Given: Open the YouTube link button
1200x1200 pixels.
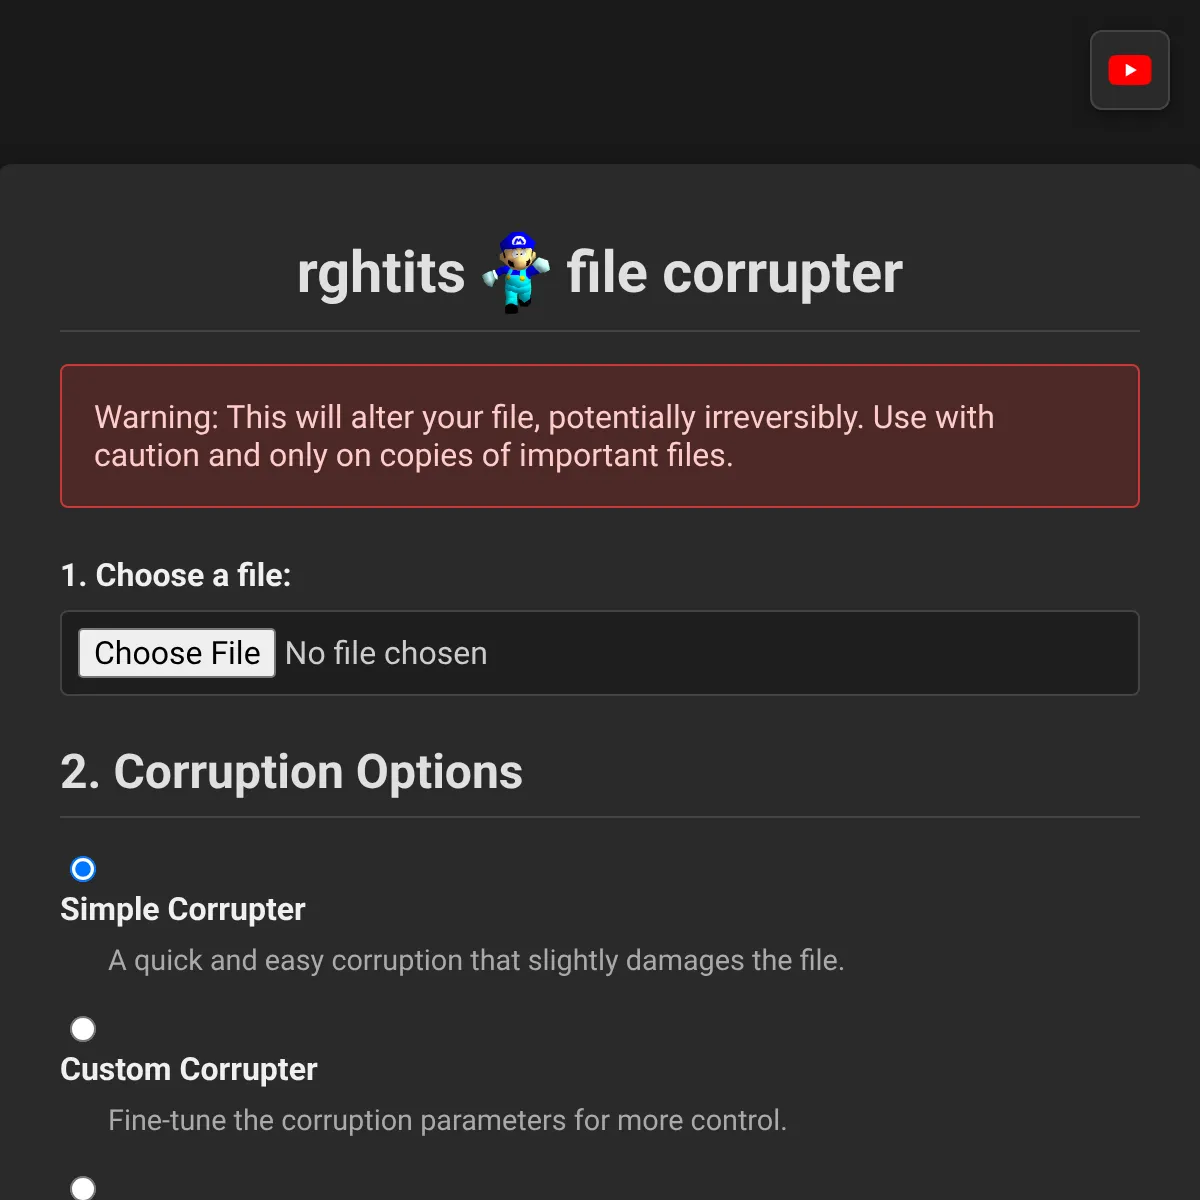Looking at the screenshot, I should (1129, 70).
